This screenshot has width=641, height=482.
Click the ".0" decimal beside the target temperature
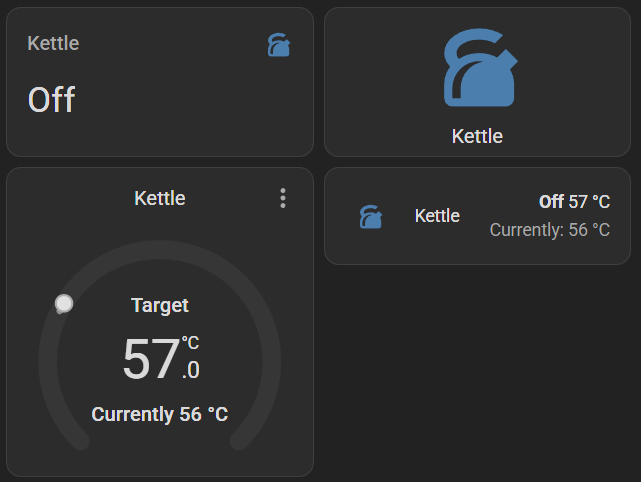pos(190,371)
